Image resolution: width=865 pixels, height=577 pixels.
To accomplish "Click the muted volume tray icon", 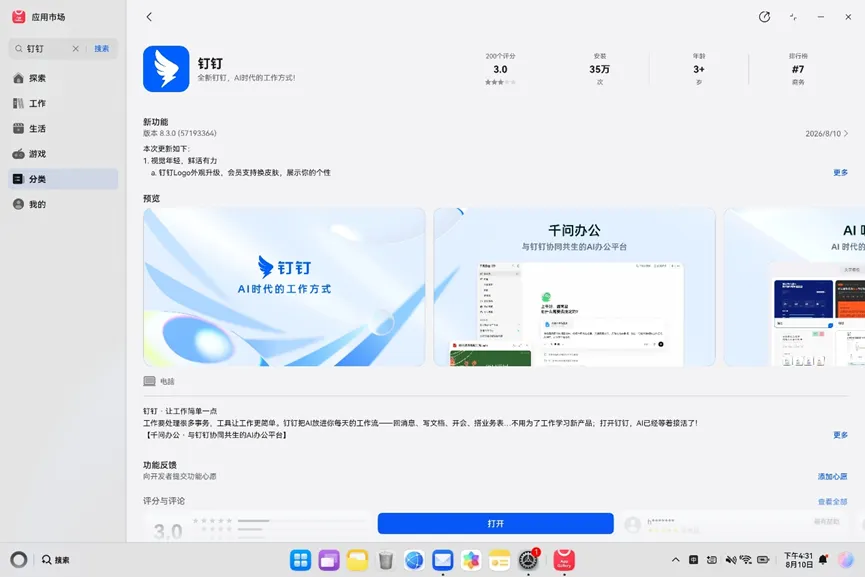I will tap(730, 560).
